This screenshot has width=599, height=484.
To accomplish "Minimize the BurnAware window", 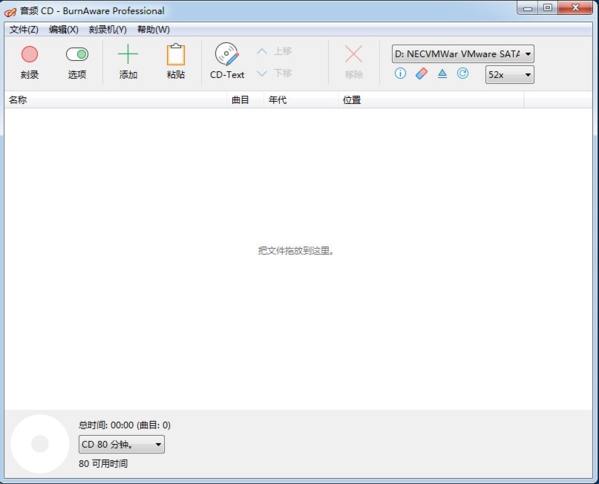I will (x=528, y=8).
